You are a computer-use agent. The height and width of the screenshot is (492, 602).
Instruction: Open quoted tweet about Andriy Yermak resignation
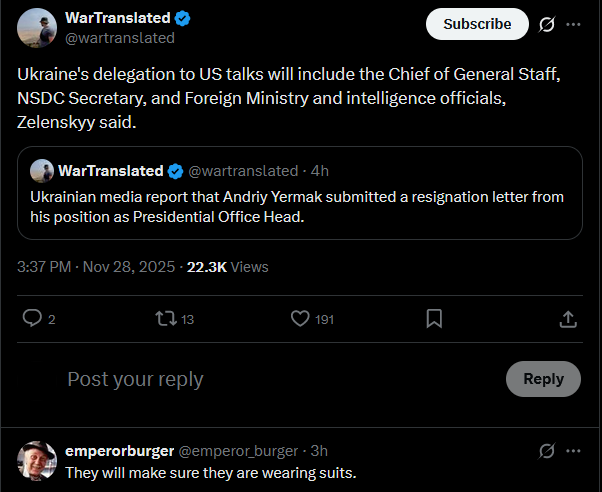(300, 193)
